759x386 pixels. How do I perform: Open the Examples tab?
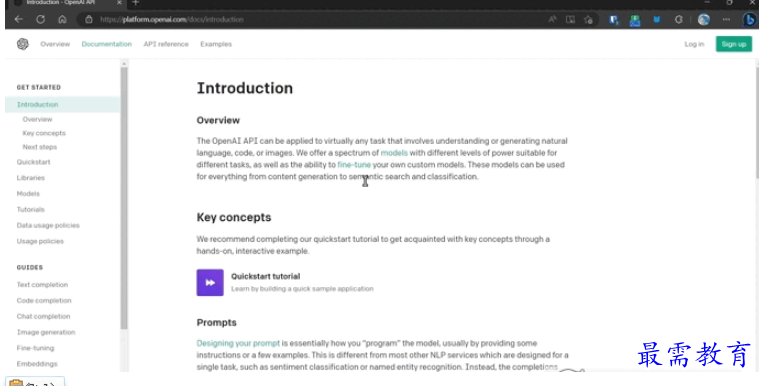coord(216,44)
